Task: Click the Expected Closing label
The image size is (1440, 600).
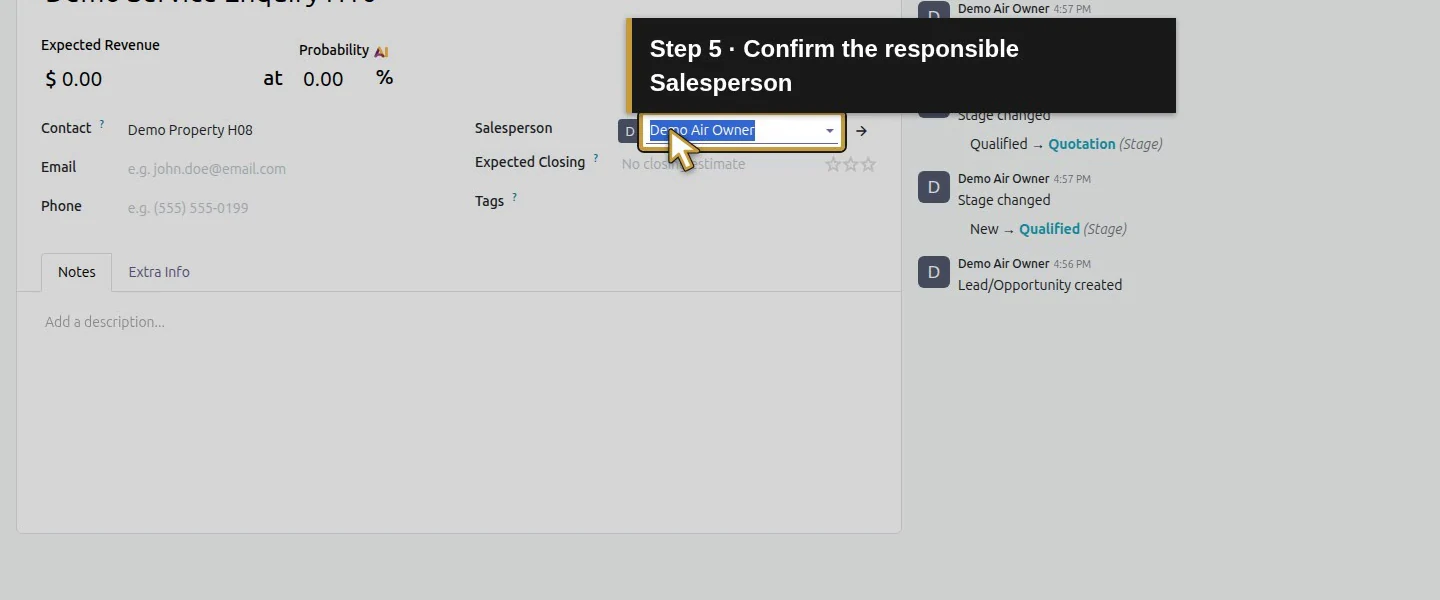Action: (x=530, y=162)
